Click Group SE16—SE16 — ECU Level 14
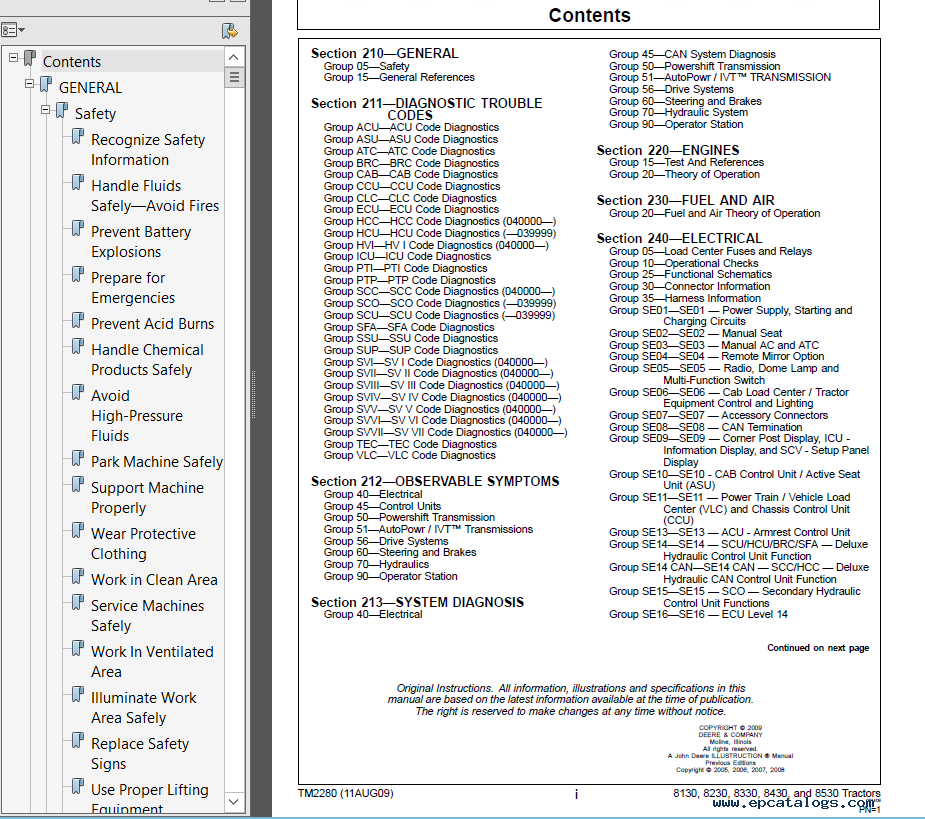 tap(698, 614)
